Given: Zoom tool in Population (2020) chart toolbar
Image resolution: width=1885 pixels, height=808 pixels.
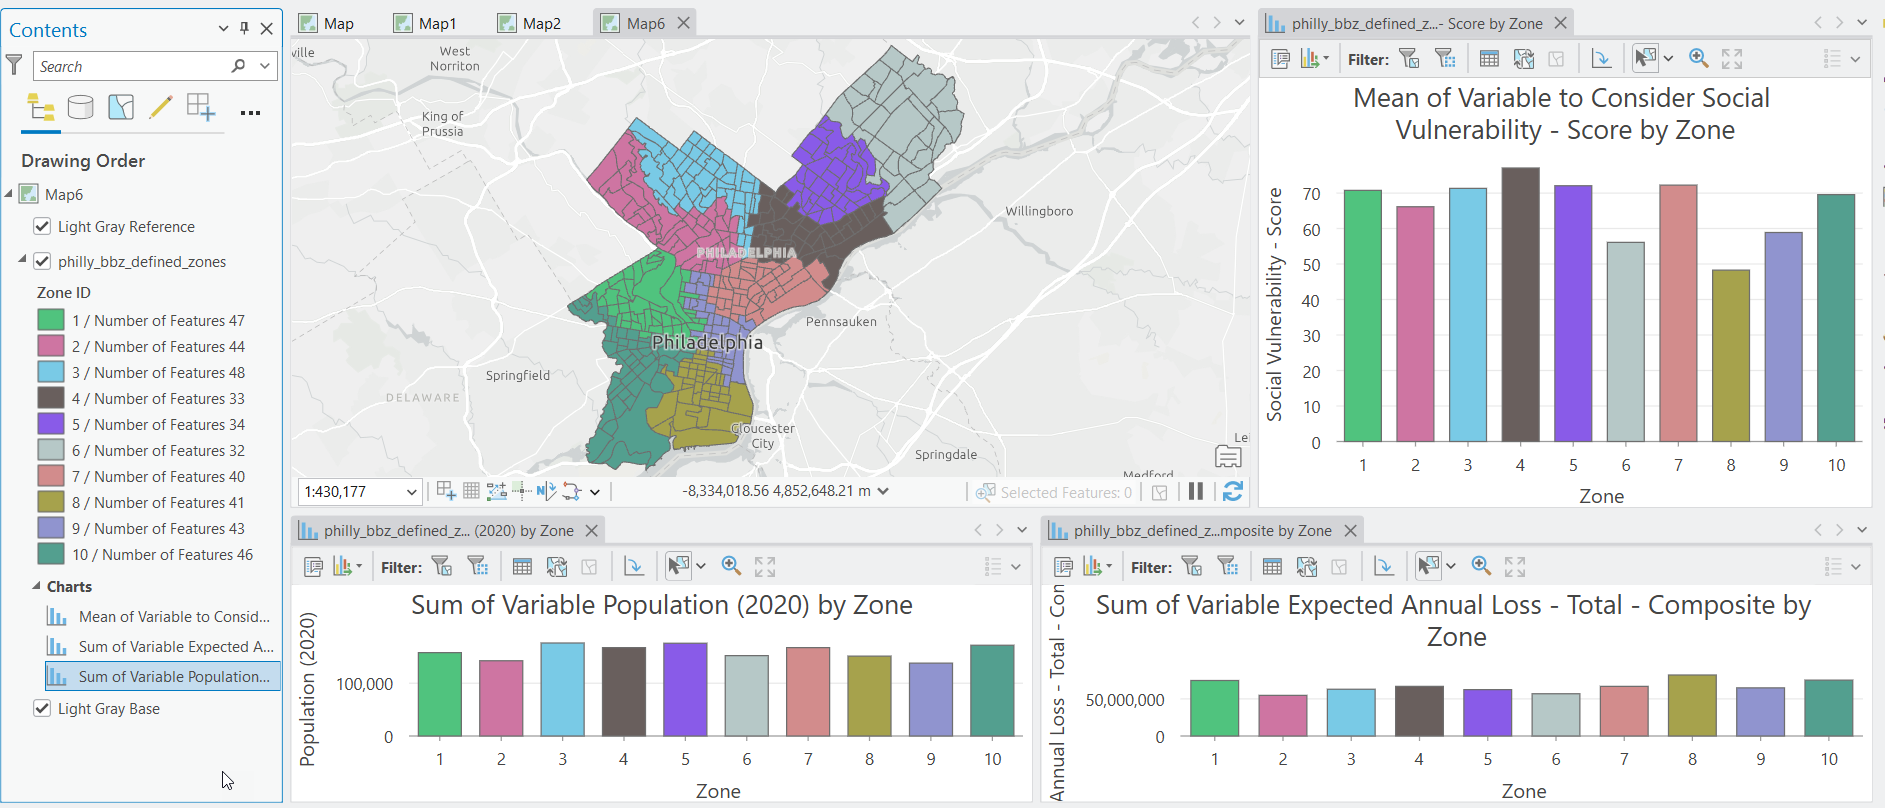Looking at the screenshot, I should point(731,567).
